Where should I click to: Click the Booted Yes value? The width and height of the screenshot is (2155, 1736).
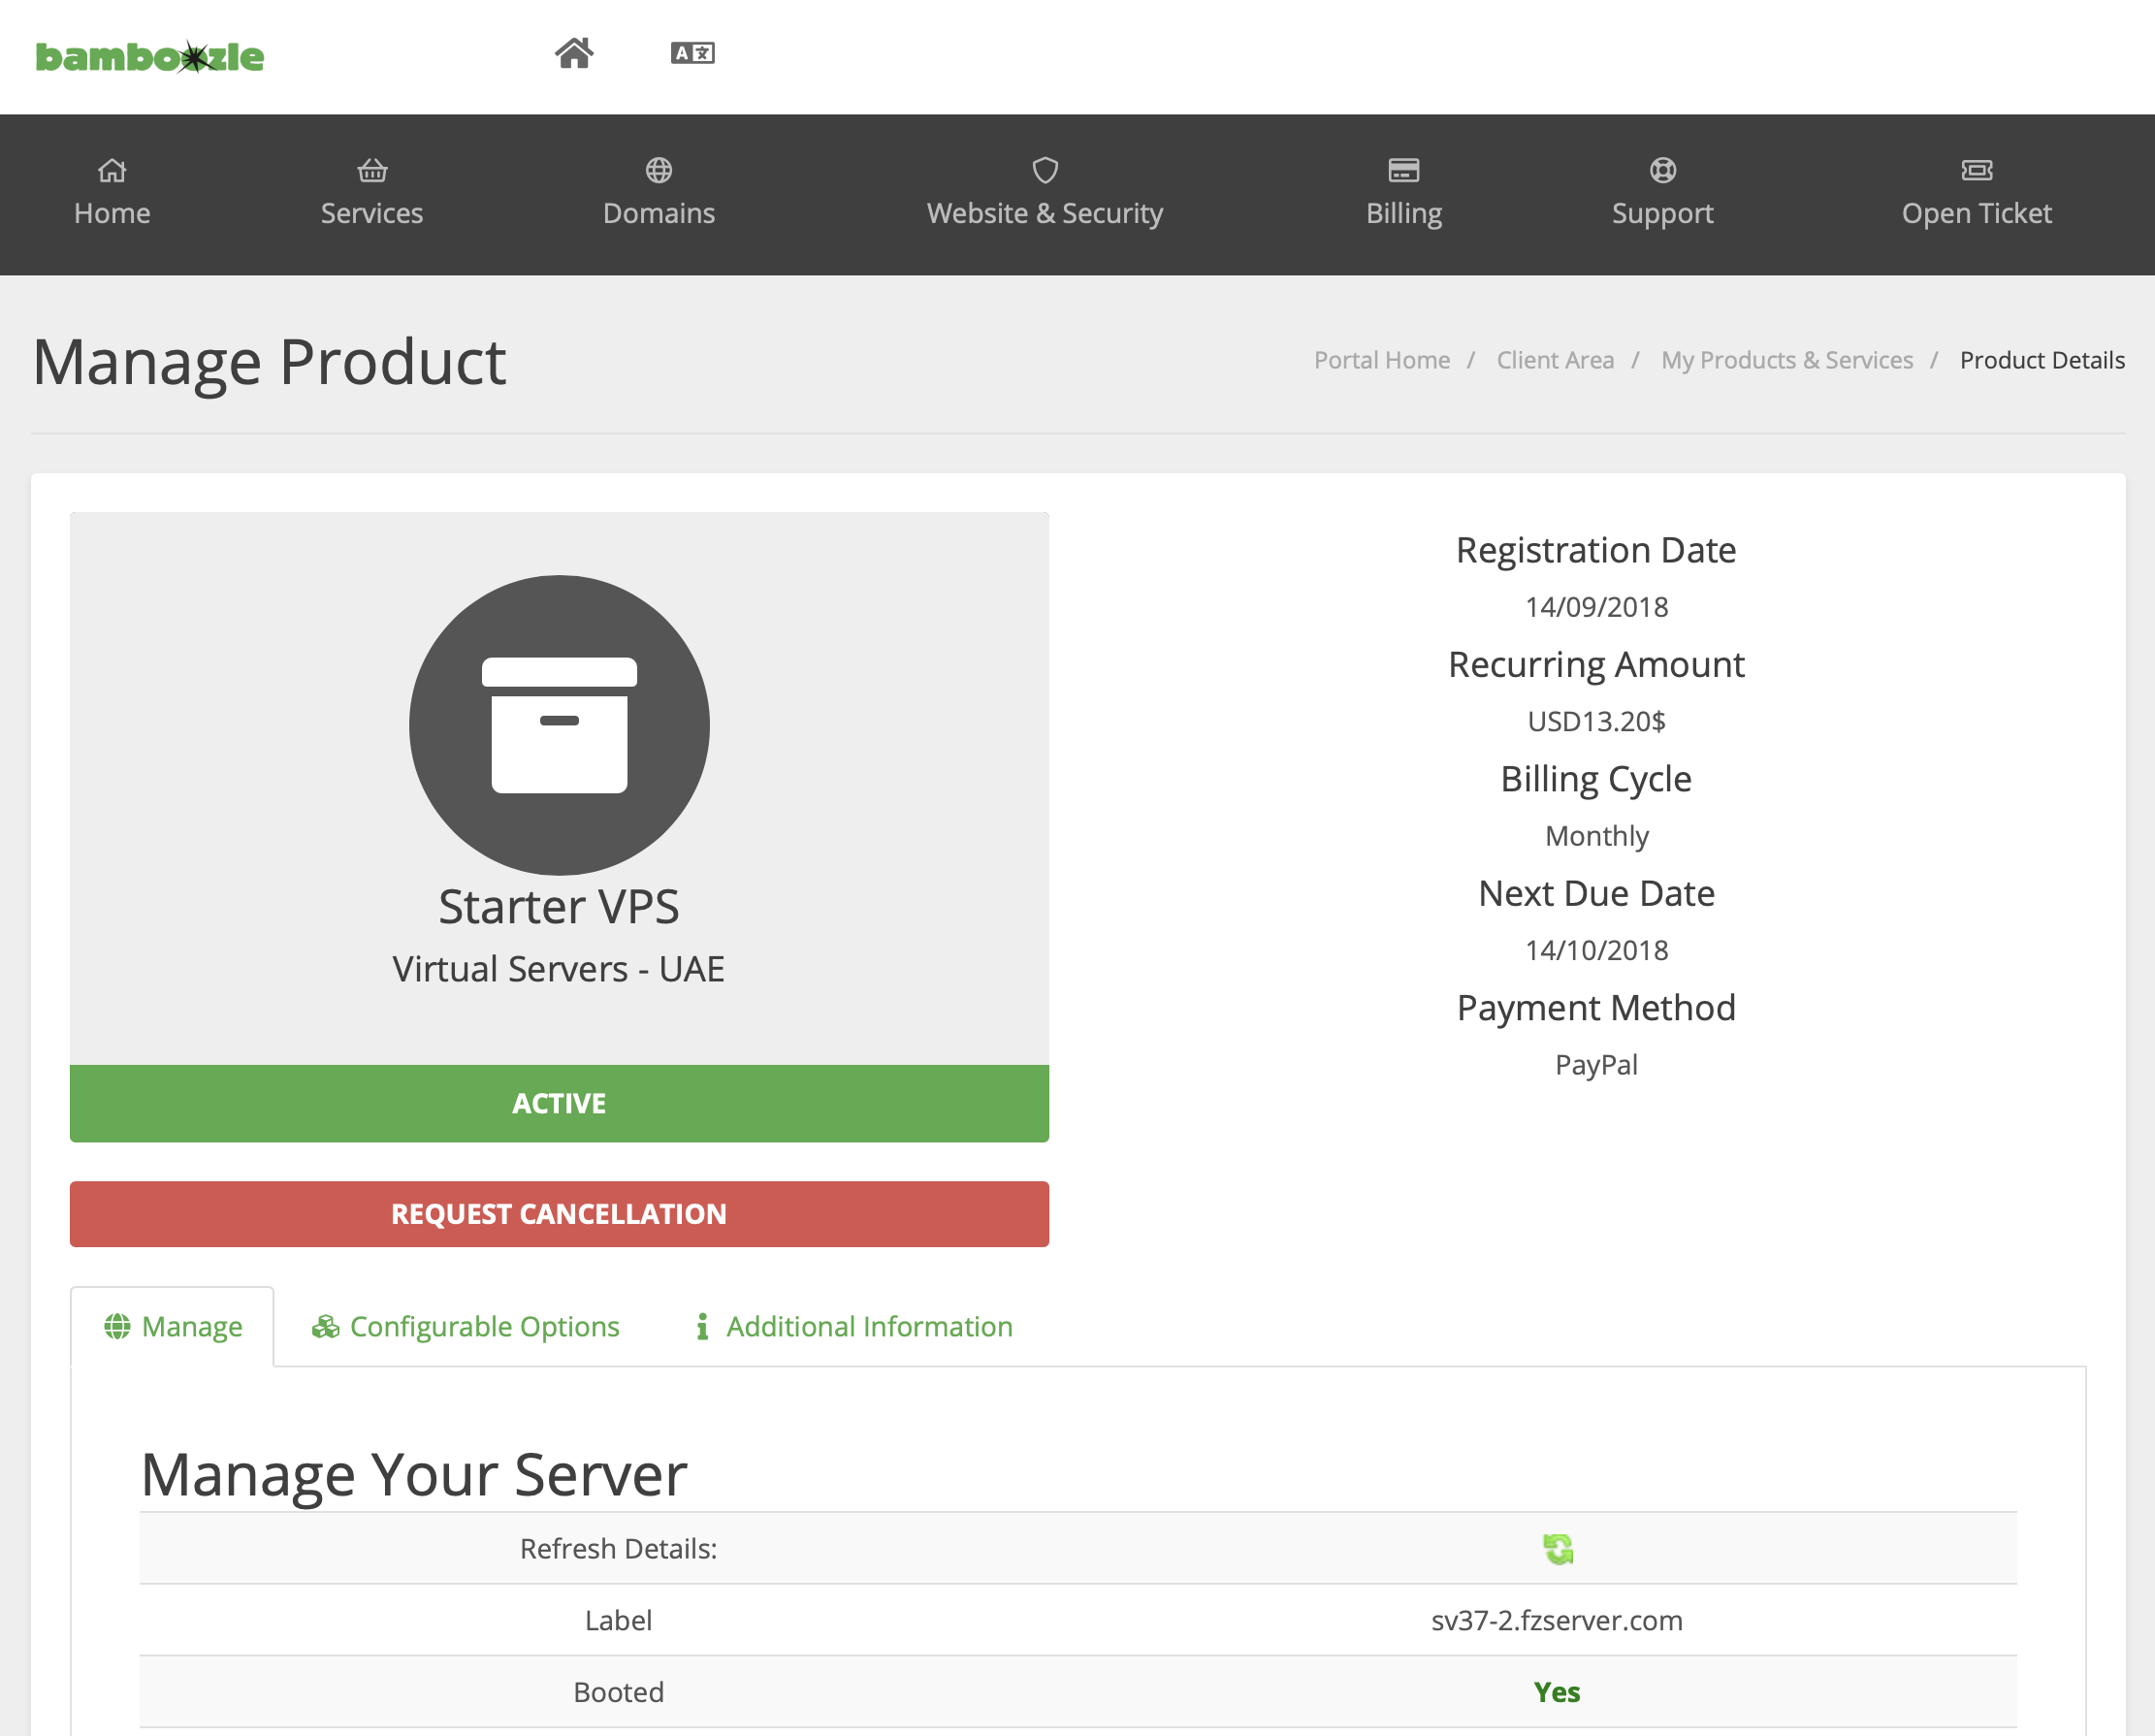(x=1557, y=1692)
